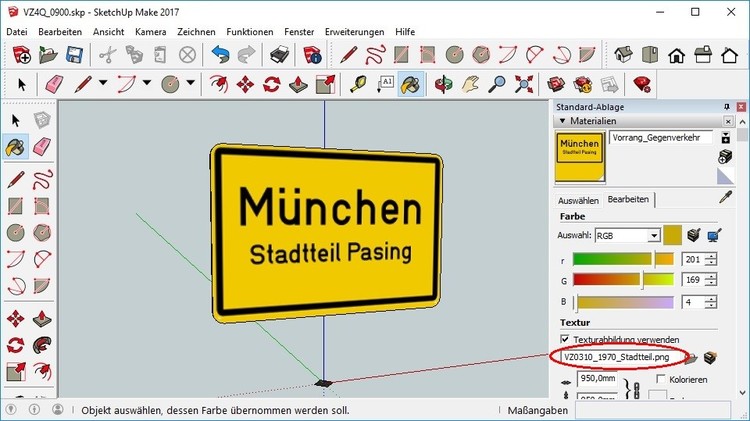Click the Create Material icon
Image resolution: width=750 pixels, height=421 pixels.
pyautogui.click(x=725, y=156)
